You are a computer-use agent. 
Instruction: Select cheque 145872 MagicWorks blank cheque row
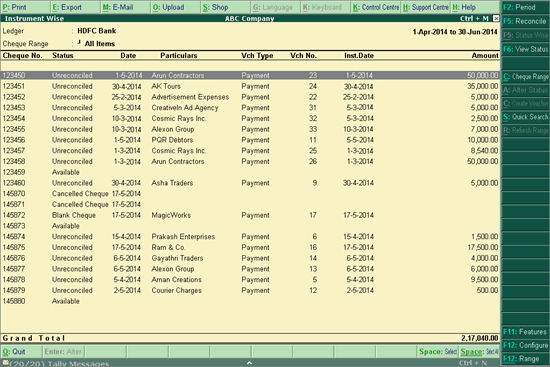(250, 215)
